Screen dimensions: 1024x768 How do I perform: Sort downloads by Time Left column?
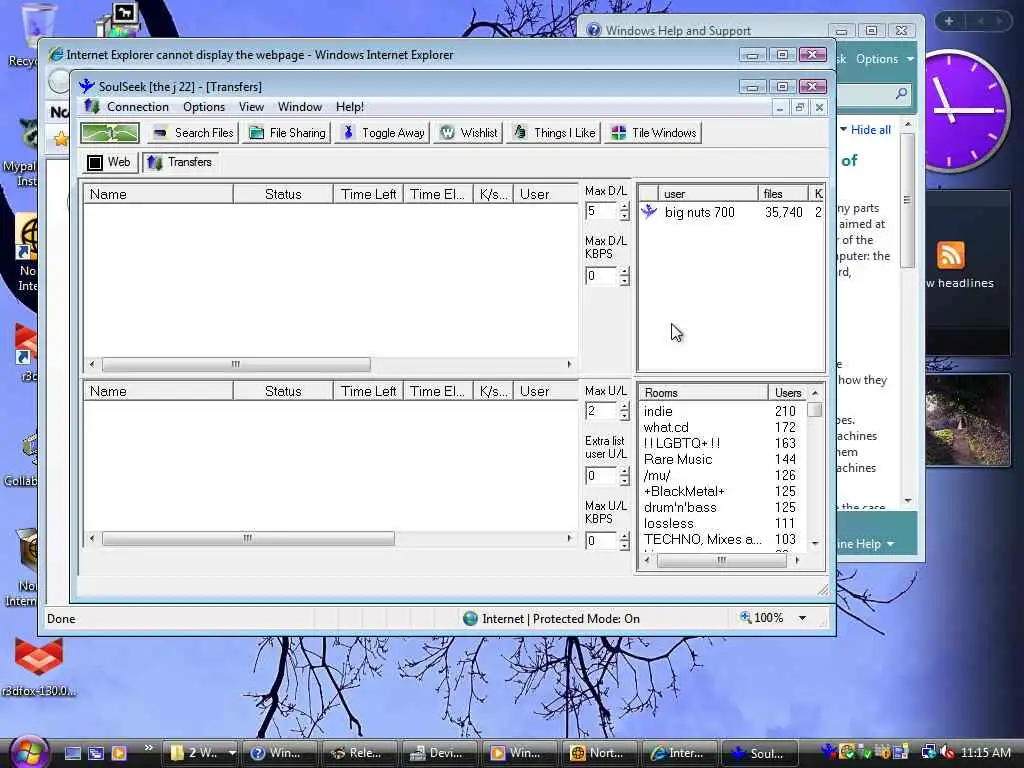[x=368, y=194]
